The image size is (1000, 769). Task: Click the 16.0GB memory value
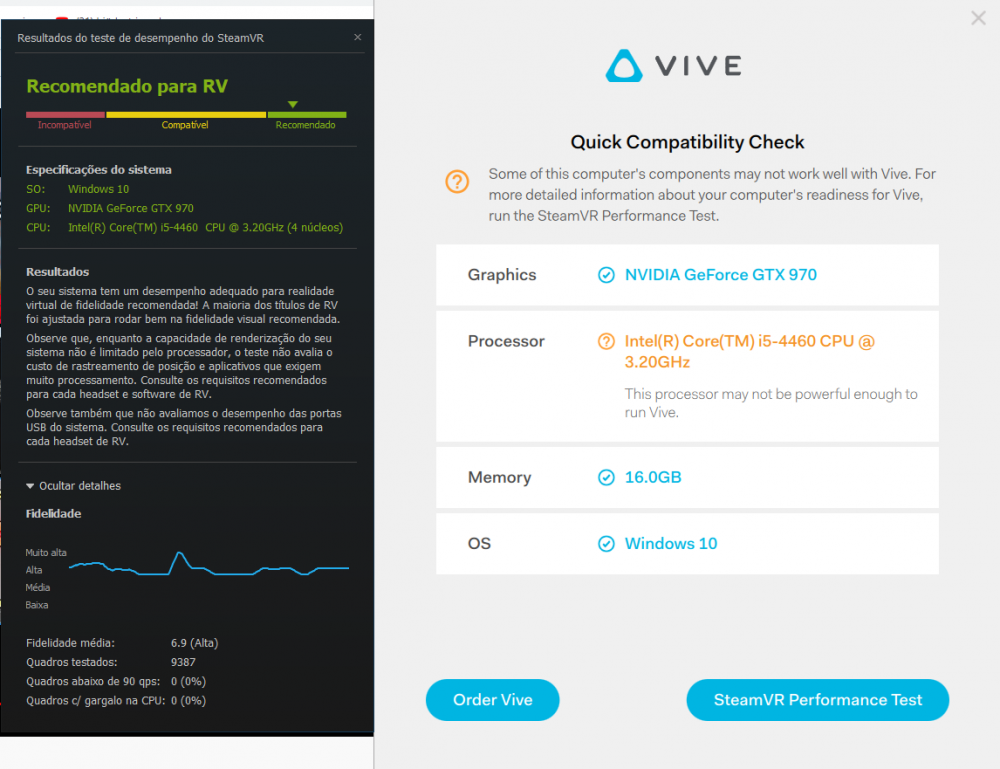[x=653, y=478]
